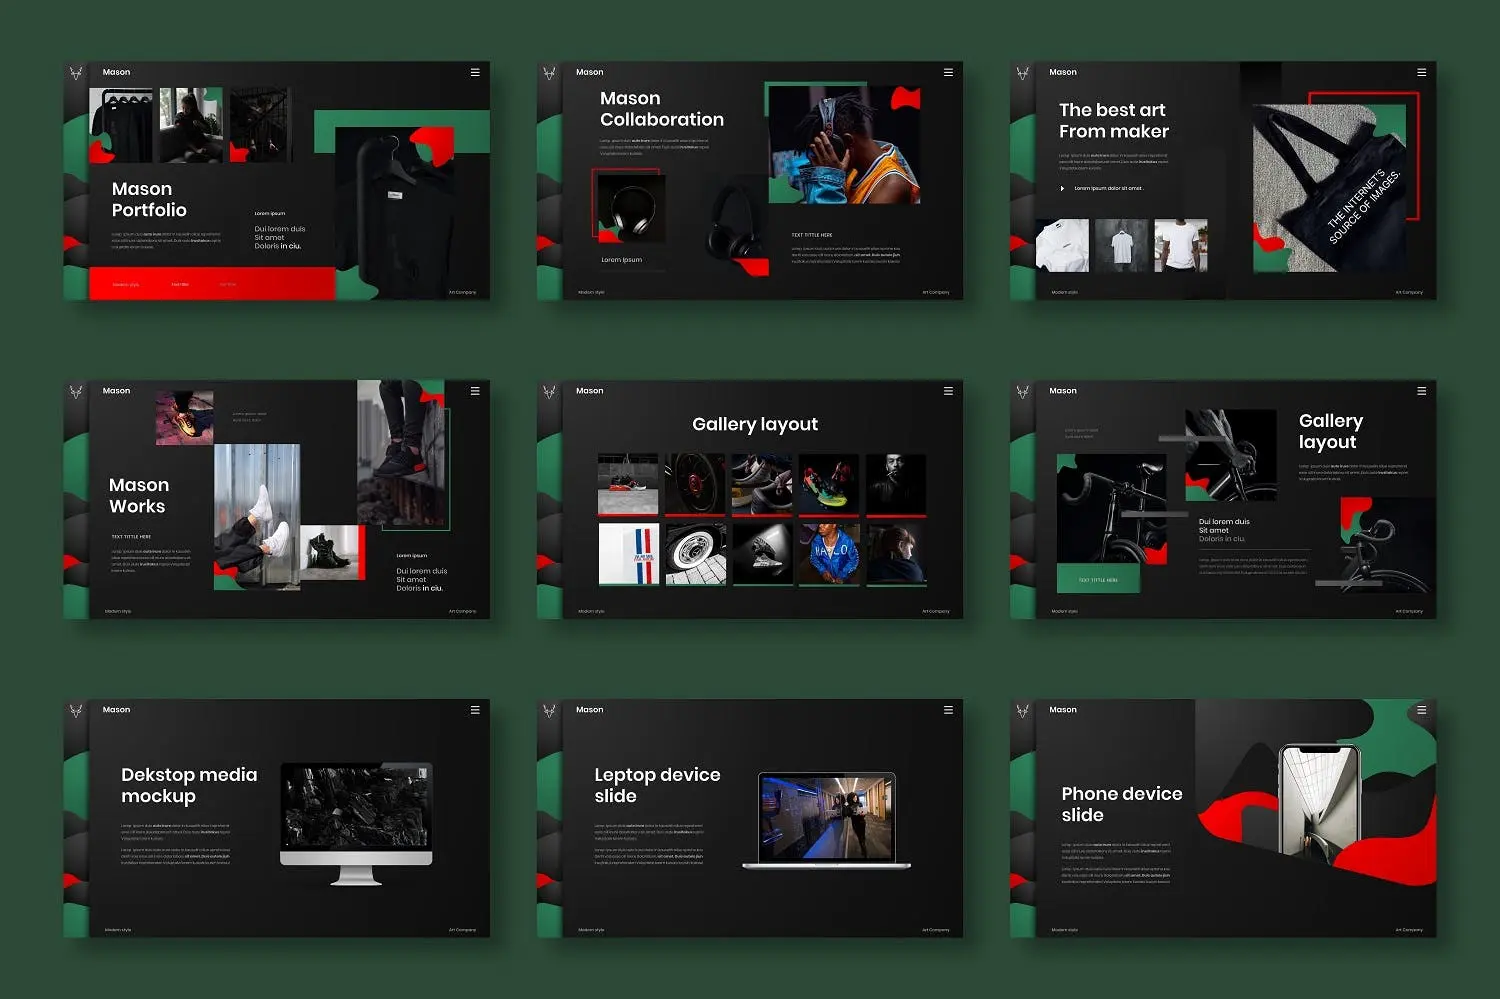Viewport: 1500px width, 999px height.
Task: Click 'Dui lorem duis' text on Mason Works slide
Action: point(422,571)
